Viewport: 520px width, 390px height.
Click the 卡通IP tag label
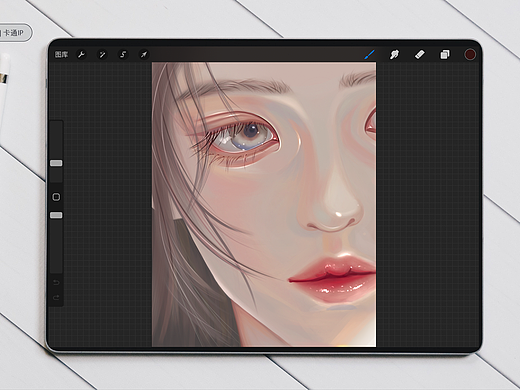[12, 33]
